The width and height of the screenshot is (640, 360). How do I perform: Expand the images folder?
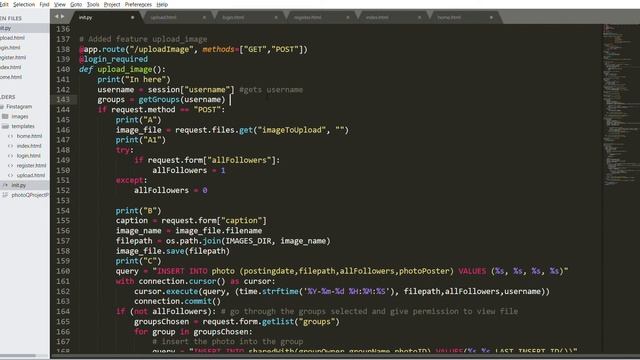20,117
